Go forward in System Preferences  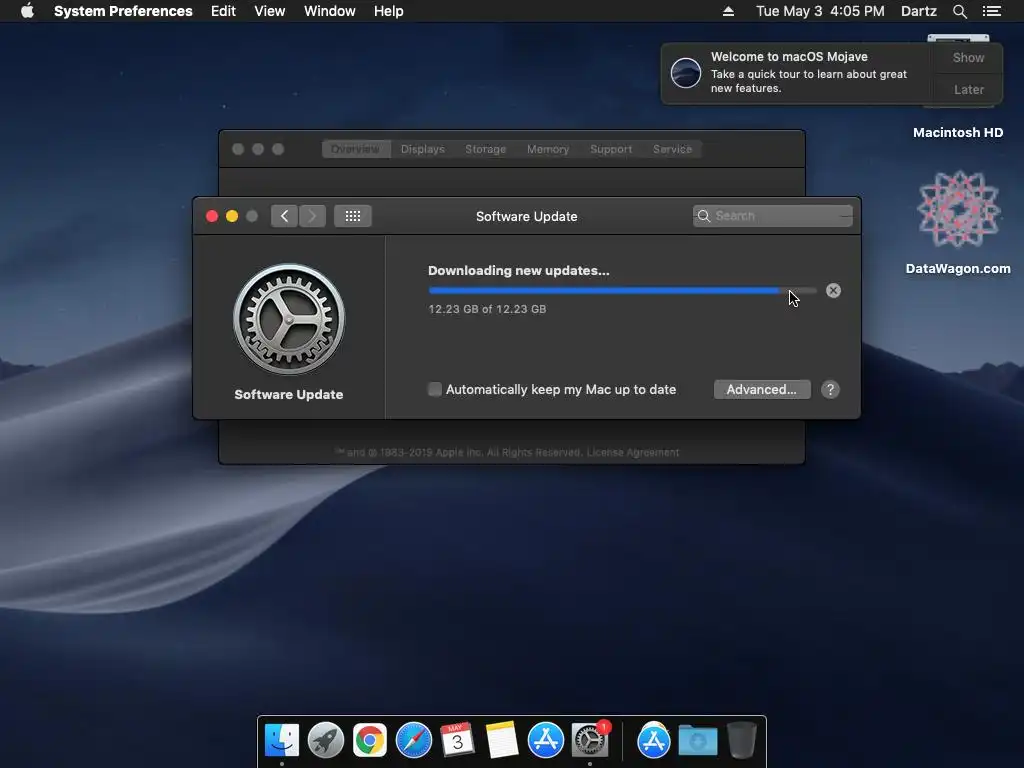point(313,216)
